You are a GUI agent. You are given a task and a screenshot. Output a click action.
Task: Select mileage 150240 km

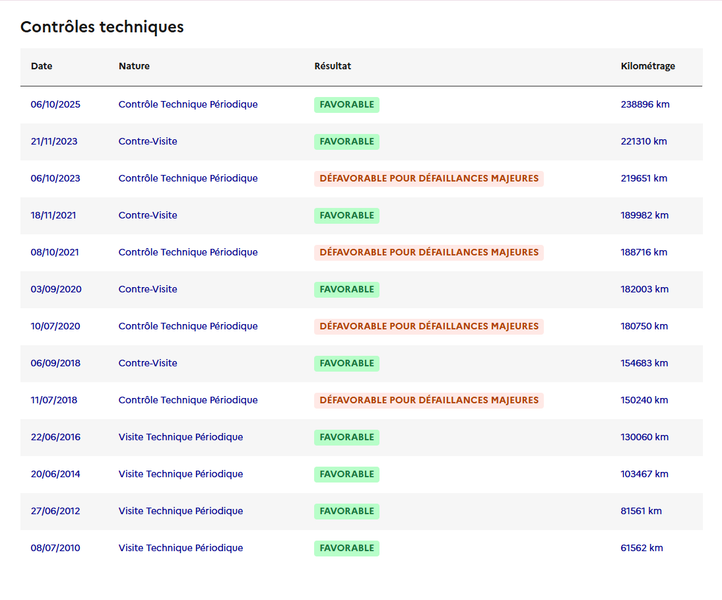point(644,400)
